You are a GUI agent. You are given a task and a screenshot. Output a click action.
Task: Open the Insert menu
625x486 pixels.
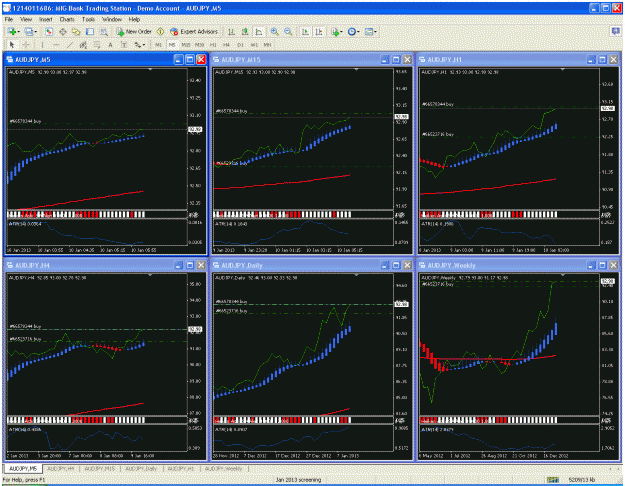point(45,19)
